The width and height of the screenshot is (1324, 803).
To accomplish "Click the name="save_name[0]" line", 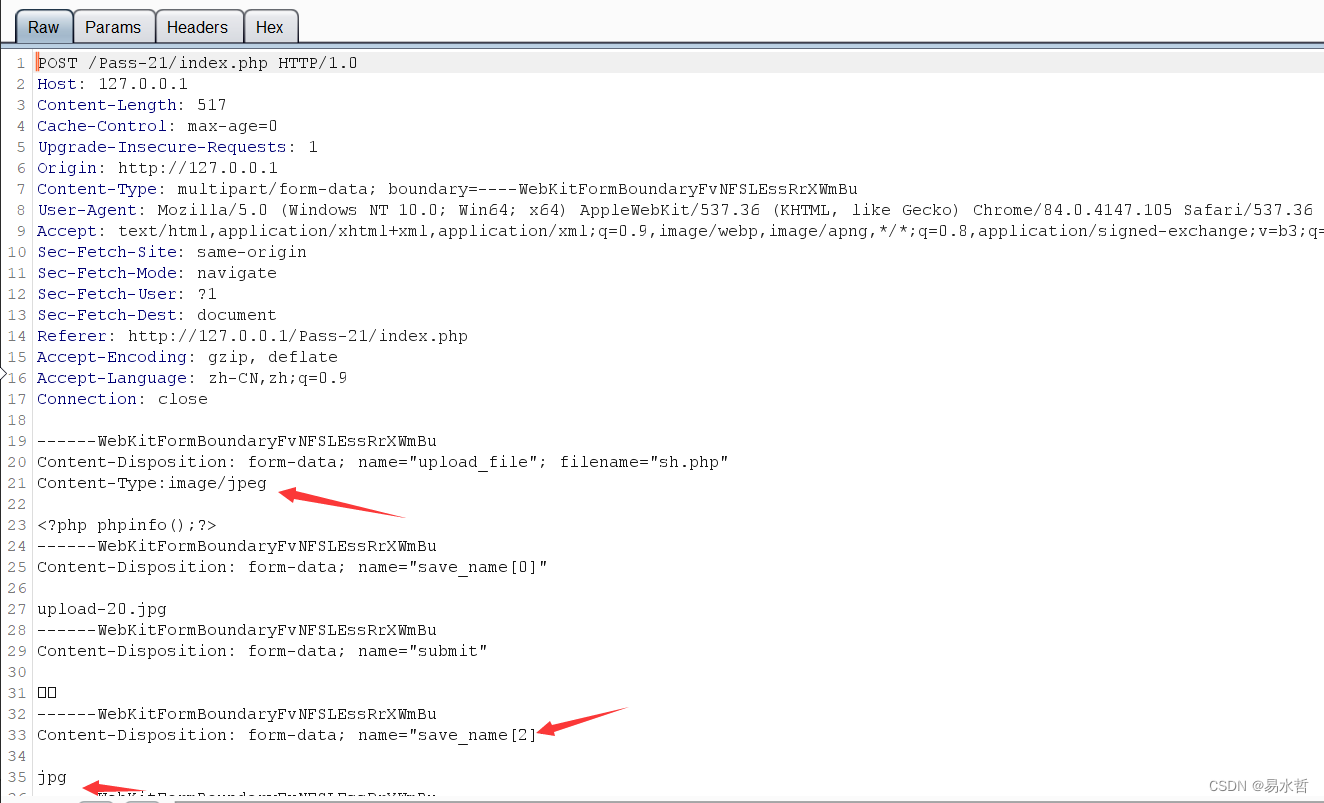I will [292, 567].
